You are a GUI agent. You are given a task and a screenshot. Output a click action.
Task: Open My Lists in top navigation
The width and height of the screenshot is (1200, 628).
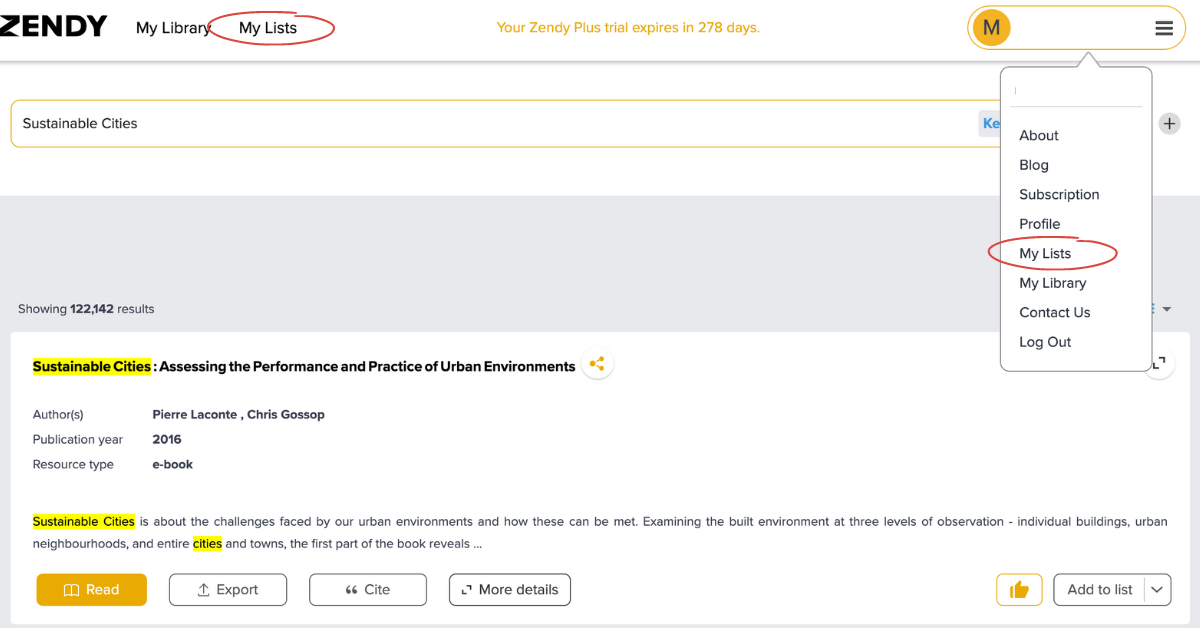268,28
